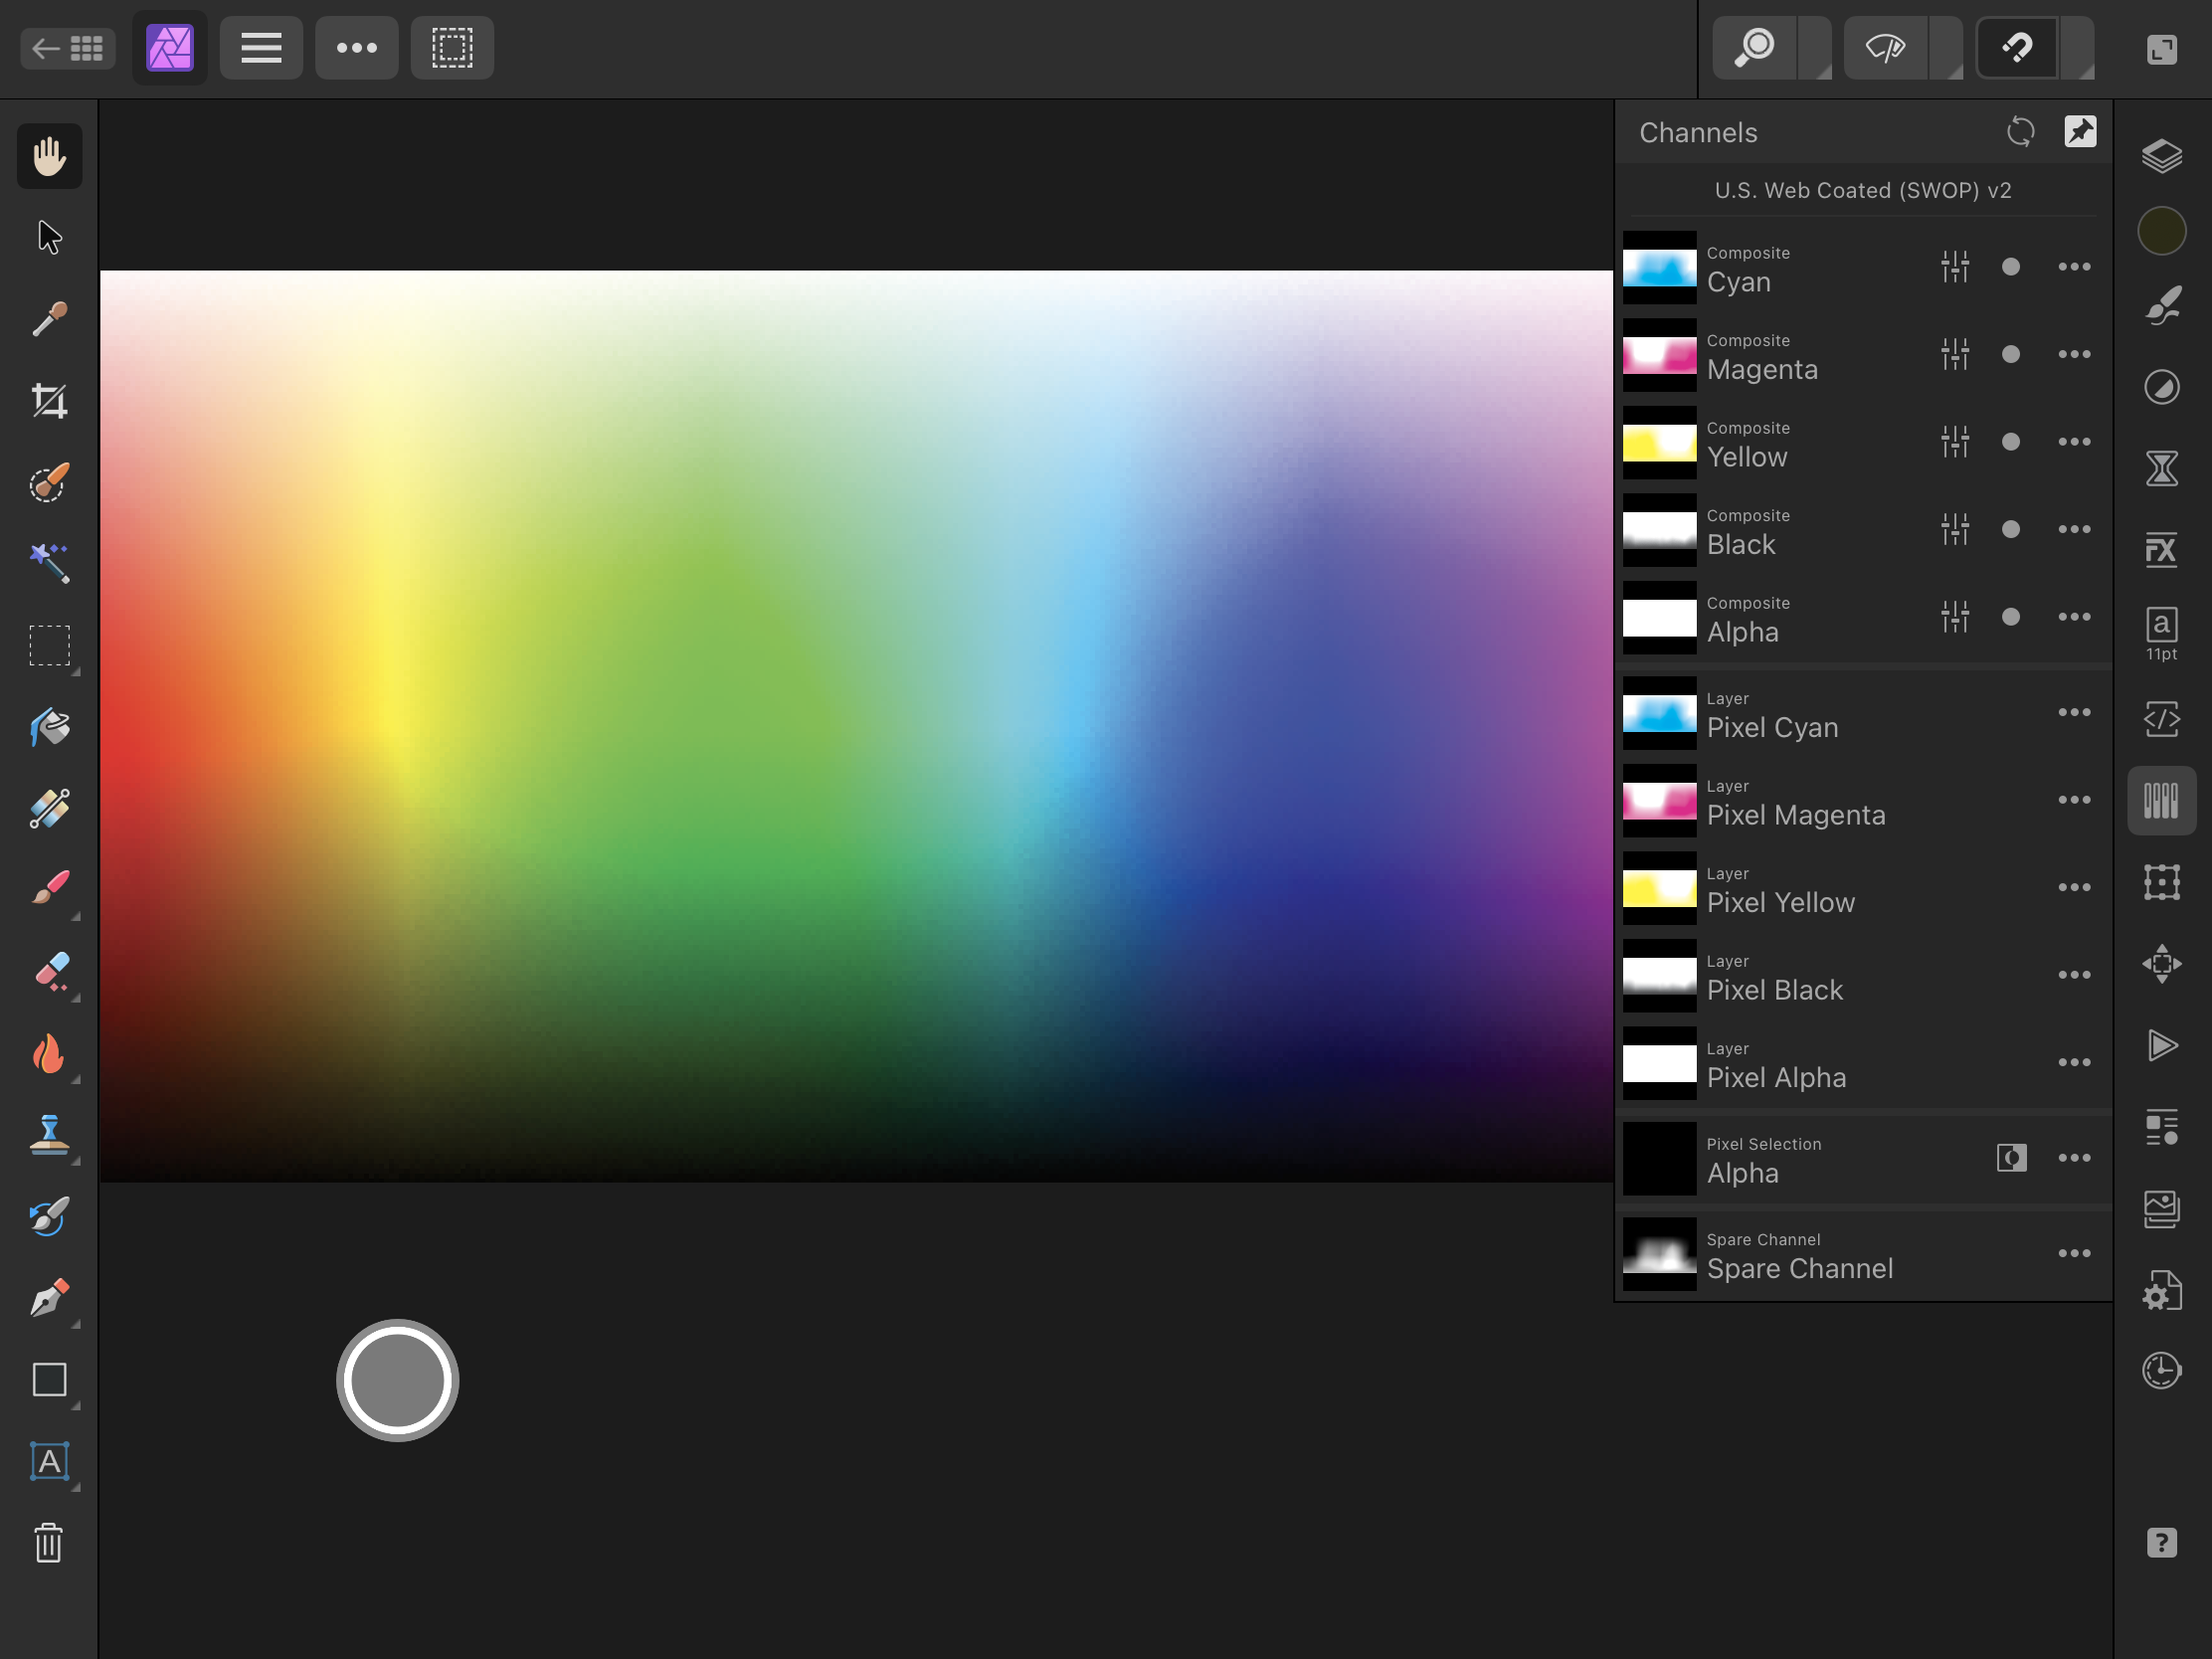Image resolution: width=2212 pixels, height=1659 pixels.
Task: Open the Channels studio icon
Action: tap(2161, 800)
